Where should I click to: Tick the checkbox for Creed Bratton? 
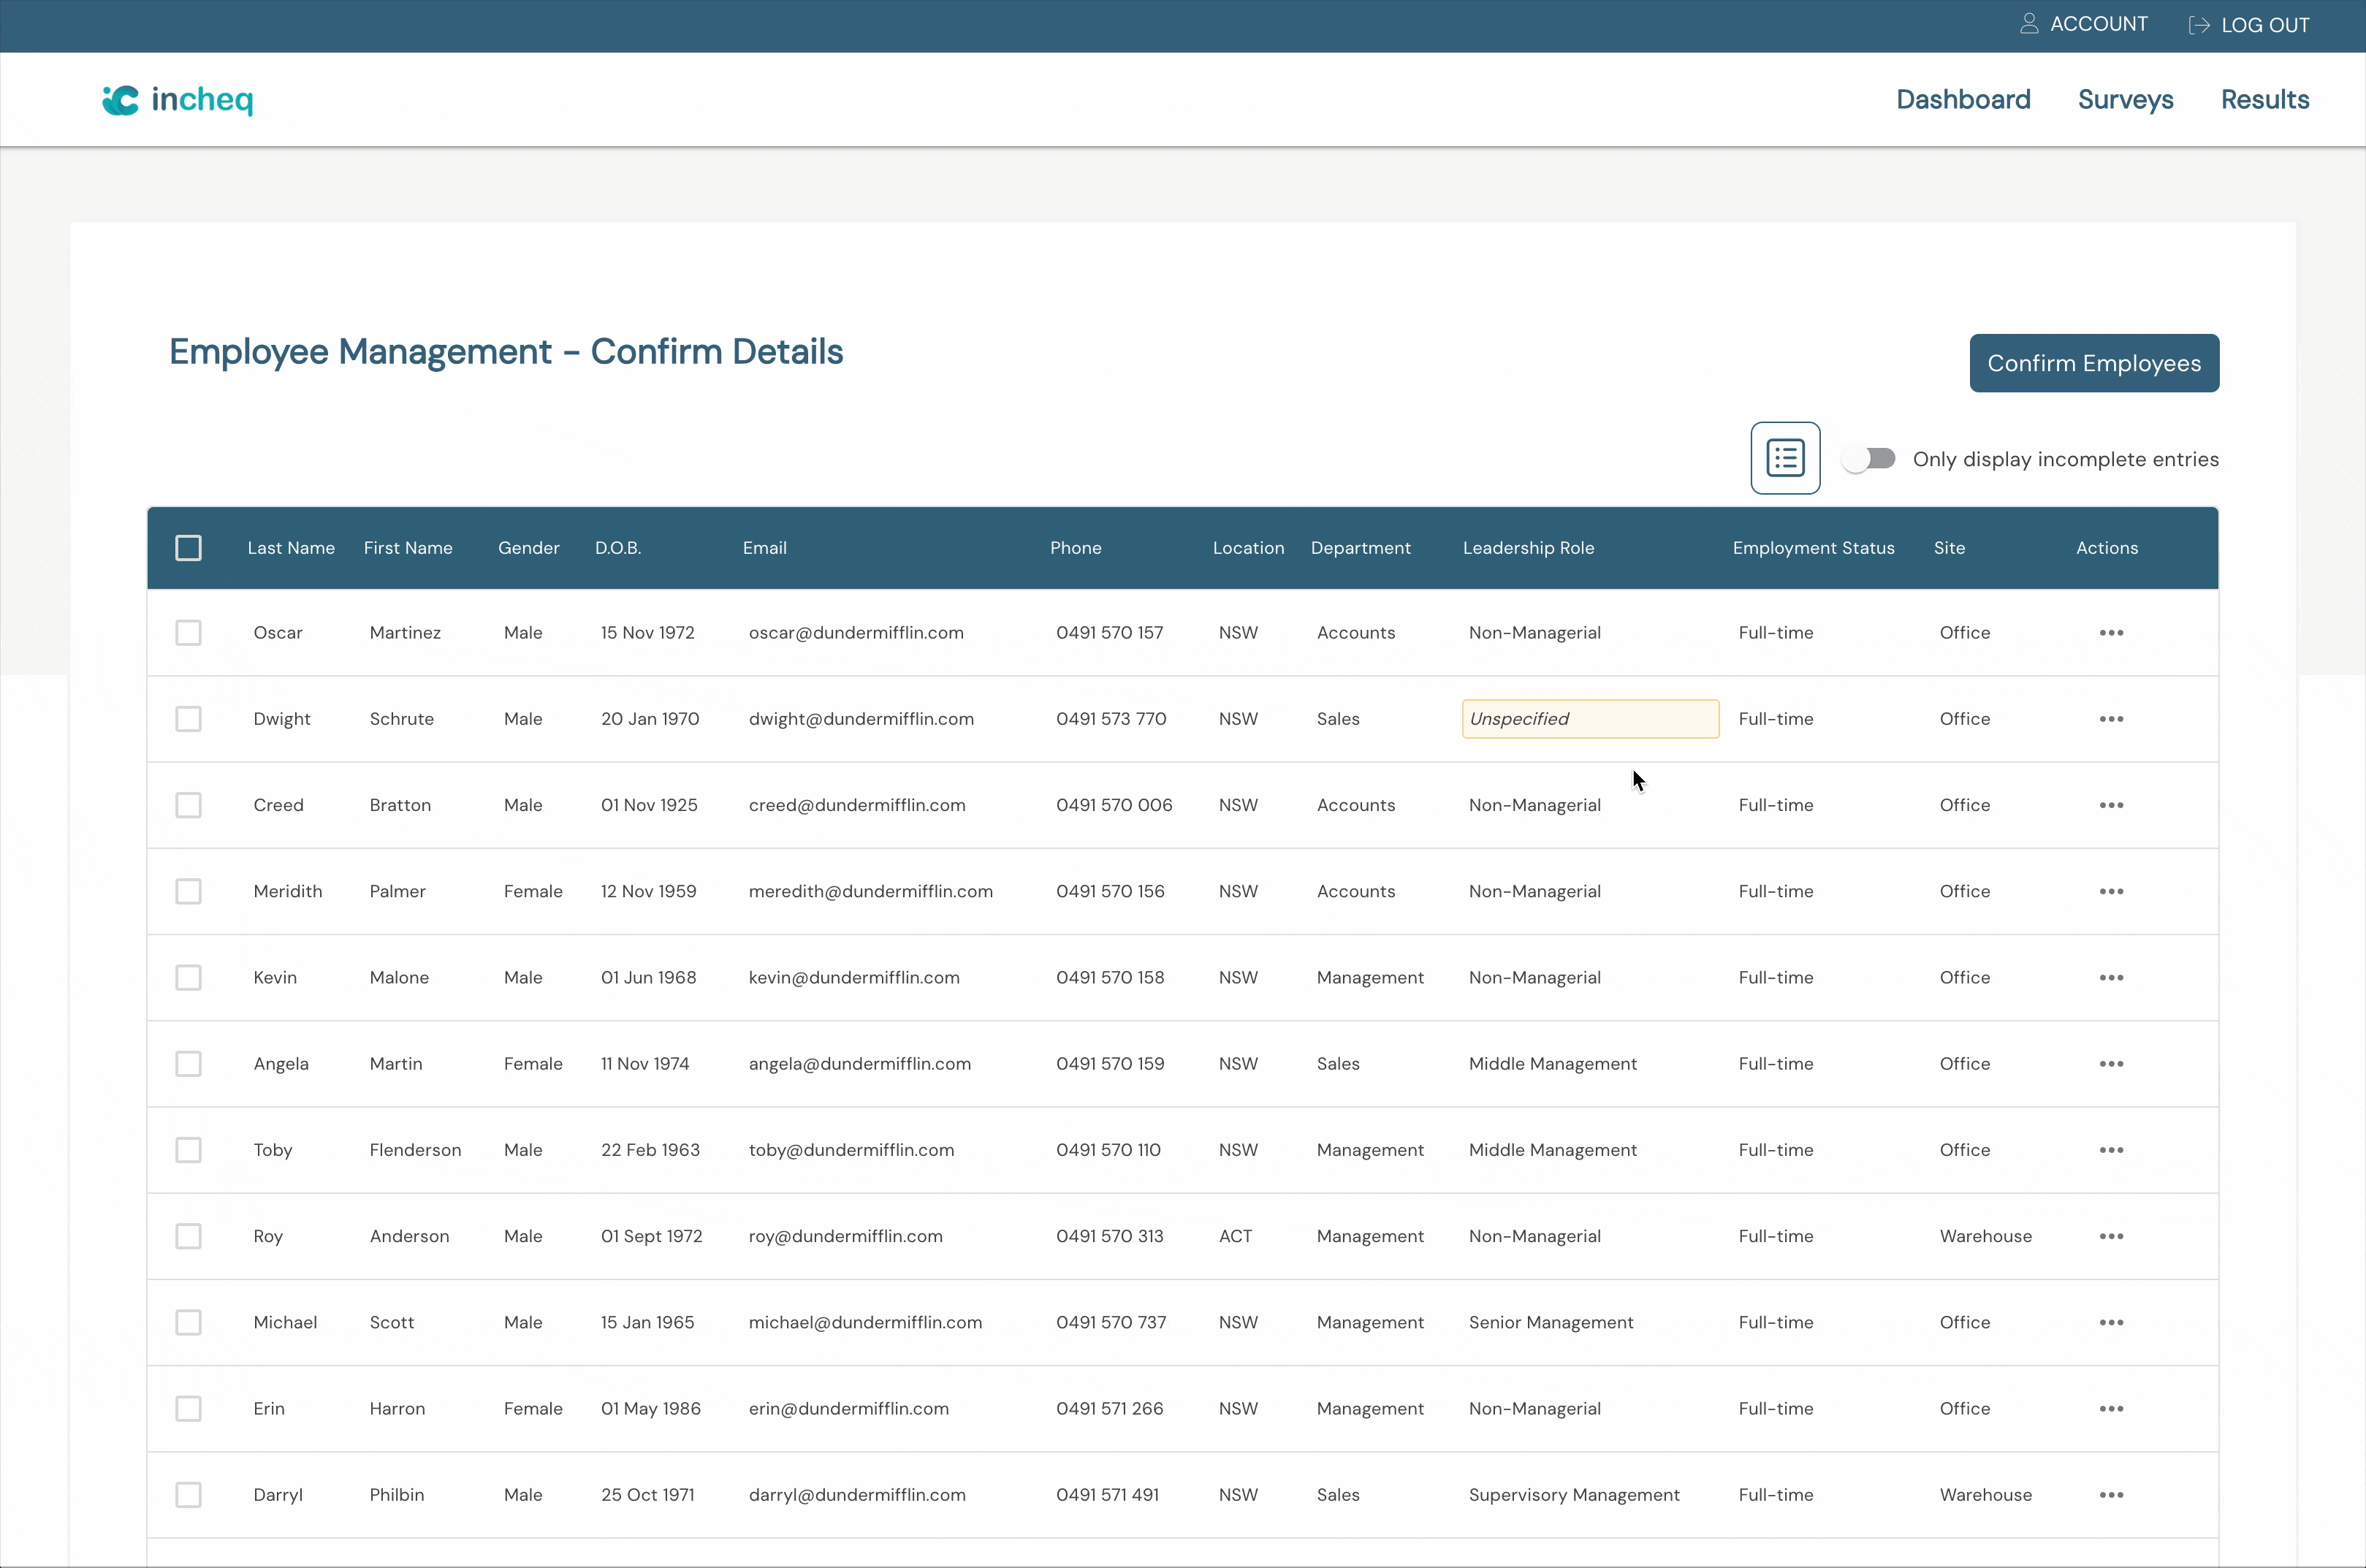(x=188, y=805)
